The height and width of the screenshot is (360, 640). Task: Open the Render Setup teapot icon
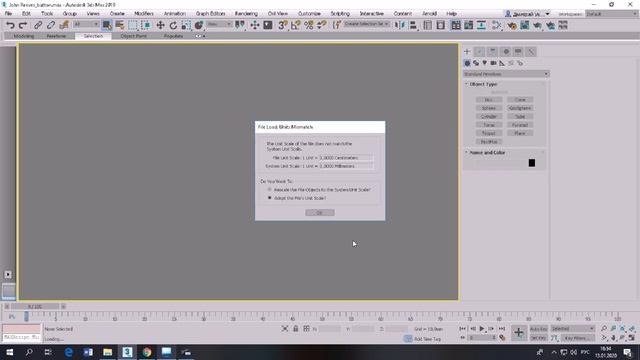coord(511,25)
